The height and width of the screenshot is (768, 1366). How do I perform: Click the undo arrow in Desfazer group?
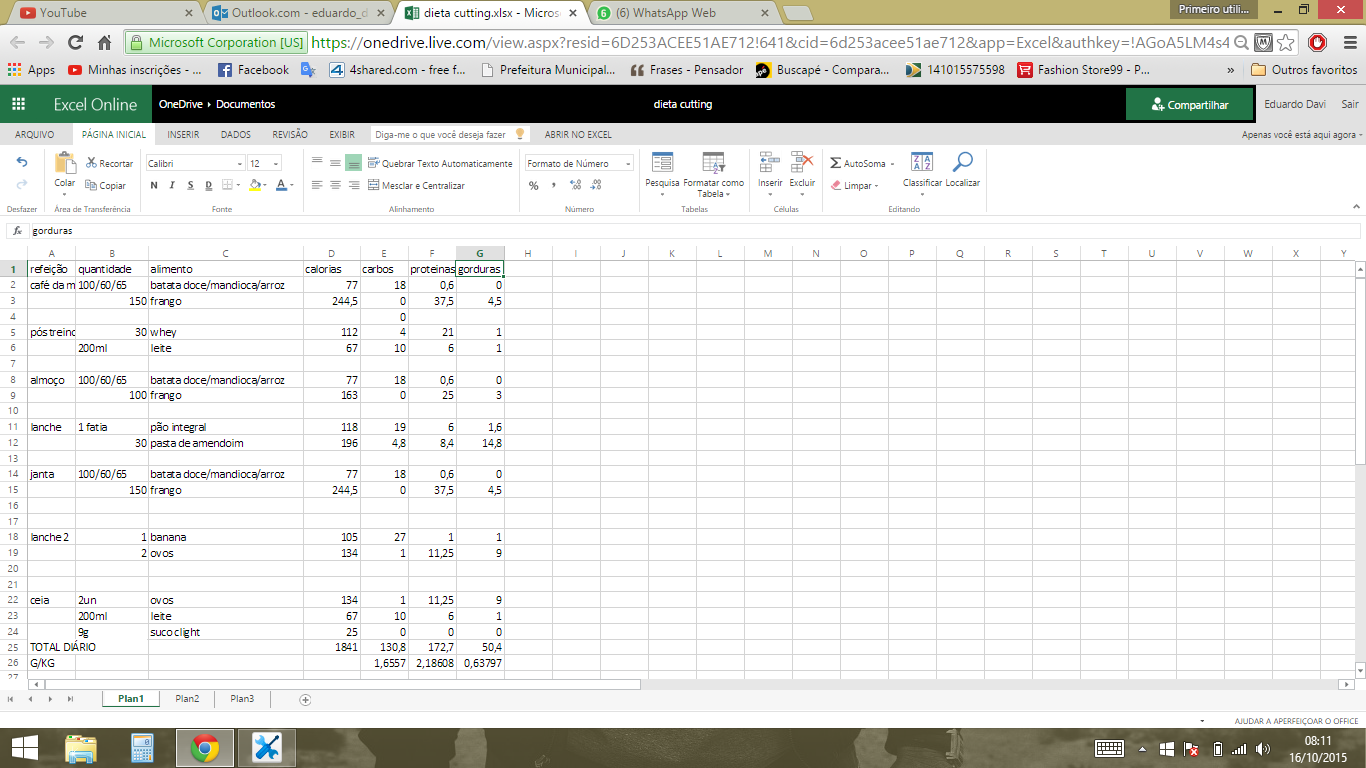(22, 162)
